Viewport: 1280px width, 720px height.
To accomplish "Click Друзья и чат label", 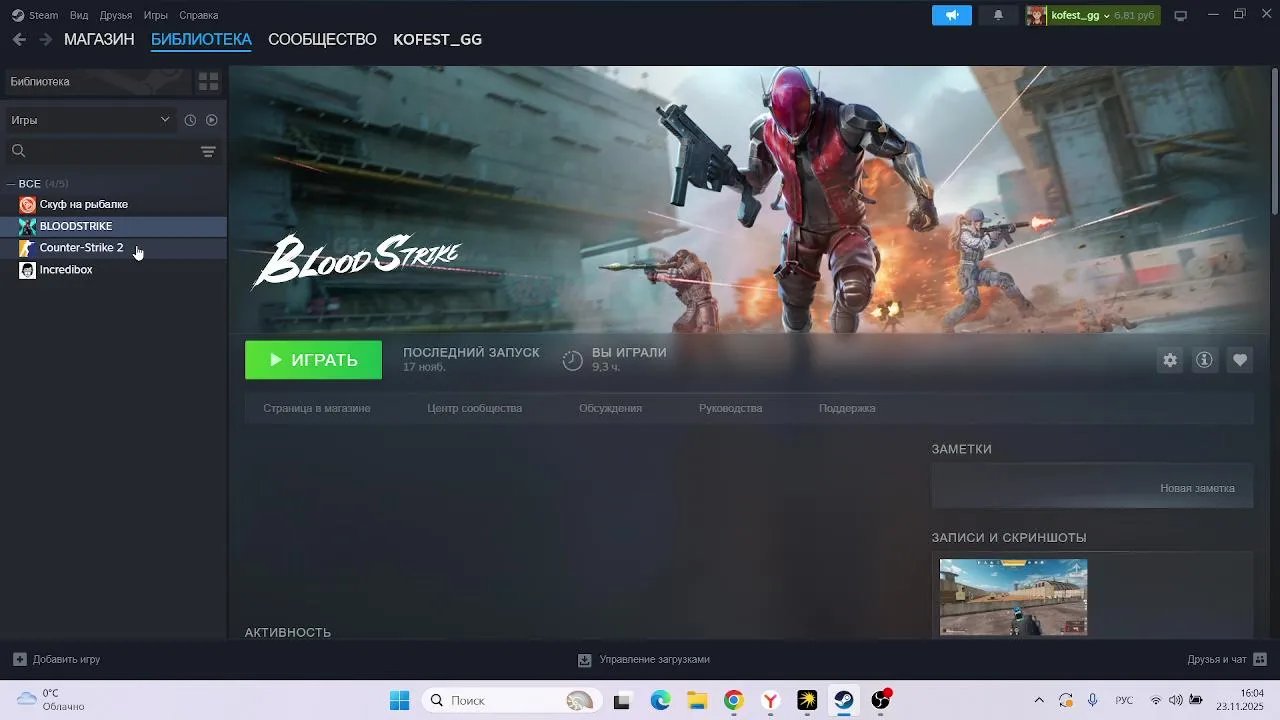I will coord(1217,659).
